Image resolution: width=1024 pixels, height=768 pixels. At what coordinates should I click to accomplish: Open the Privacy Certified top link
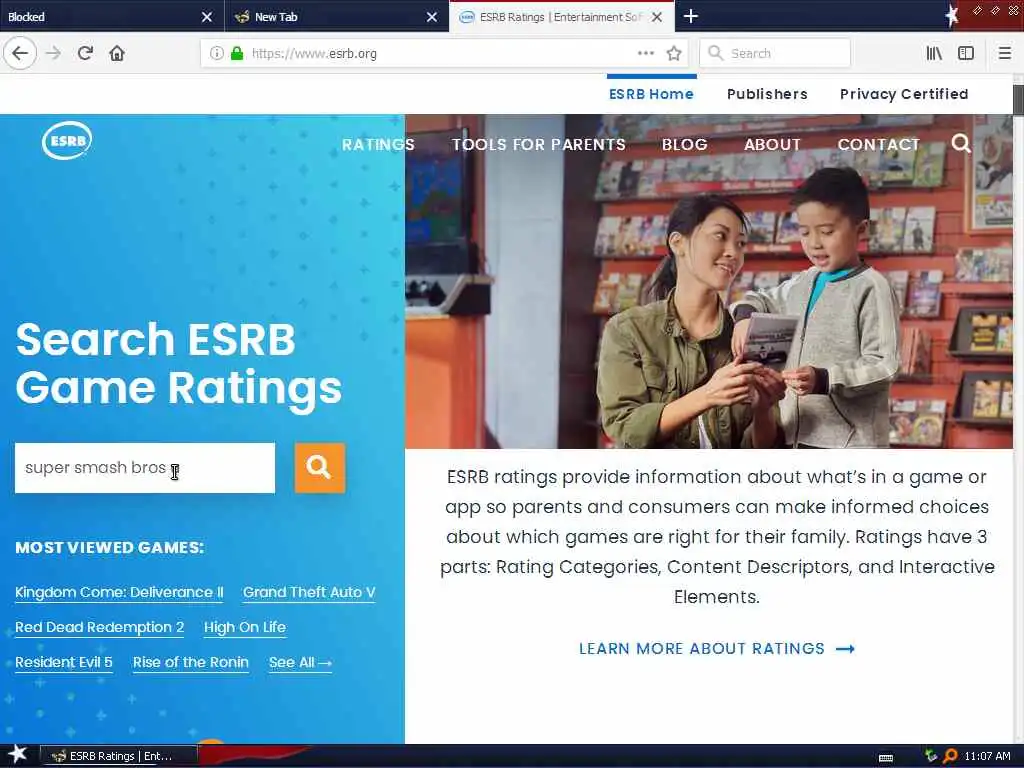[x=904, y=94]
